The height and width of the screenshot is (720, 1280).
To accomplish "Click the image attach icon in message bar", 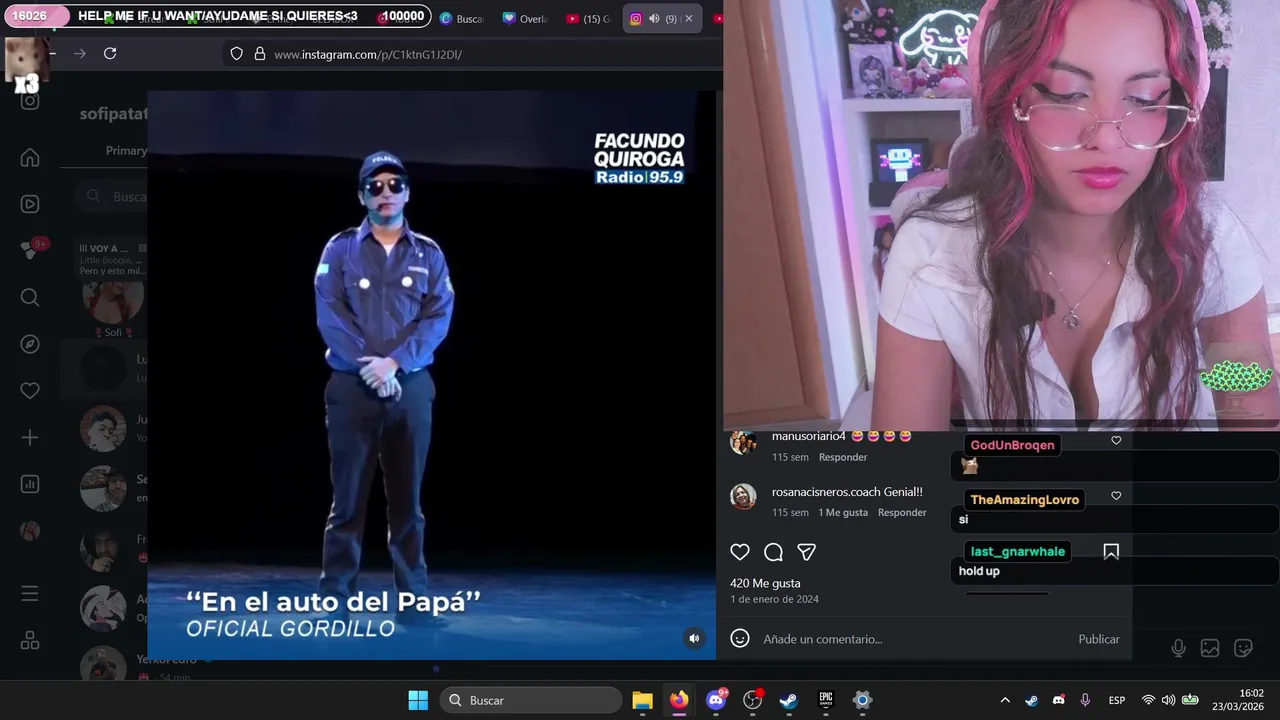I will tap(1210, 648).
